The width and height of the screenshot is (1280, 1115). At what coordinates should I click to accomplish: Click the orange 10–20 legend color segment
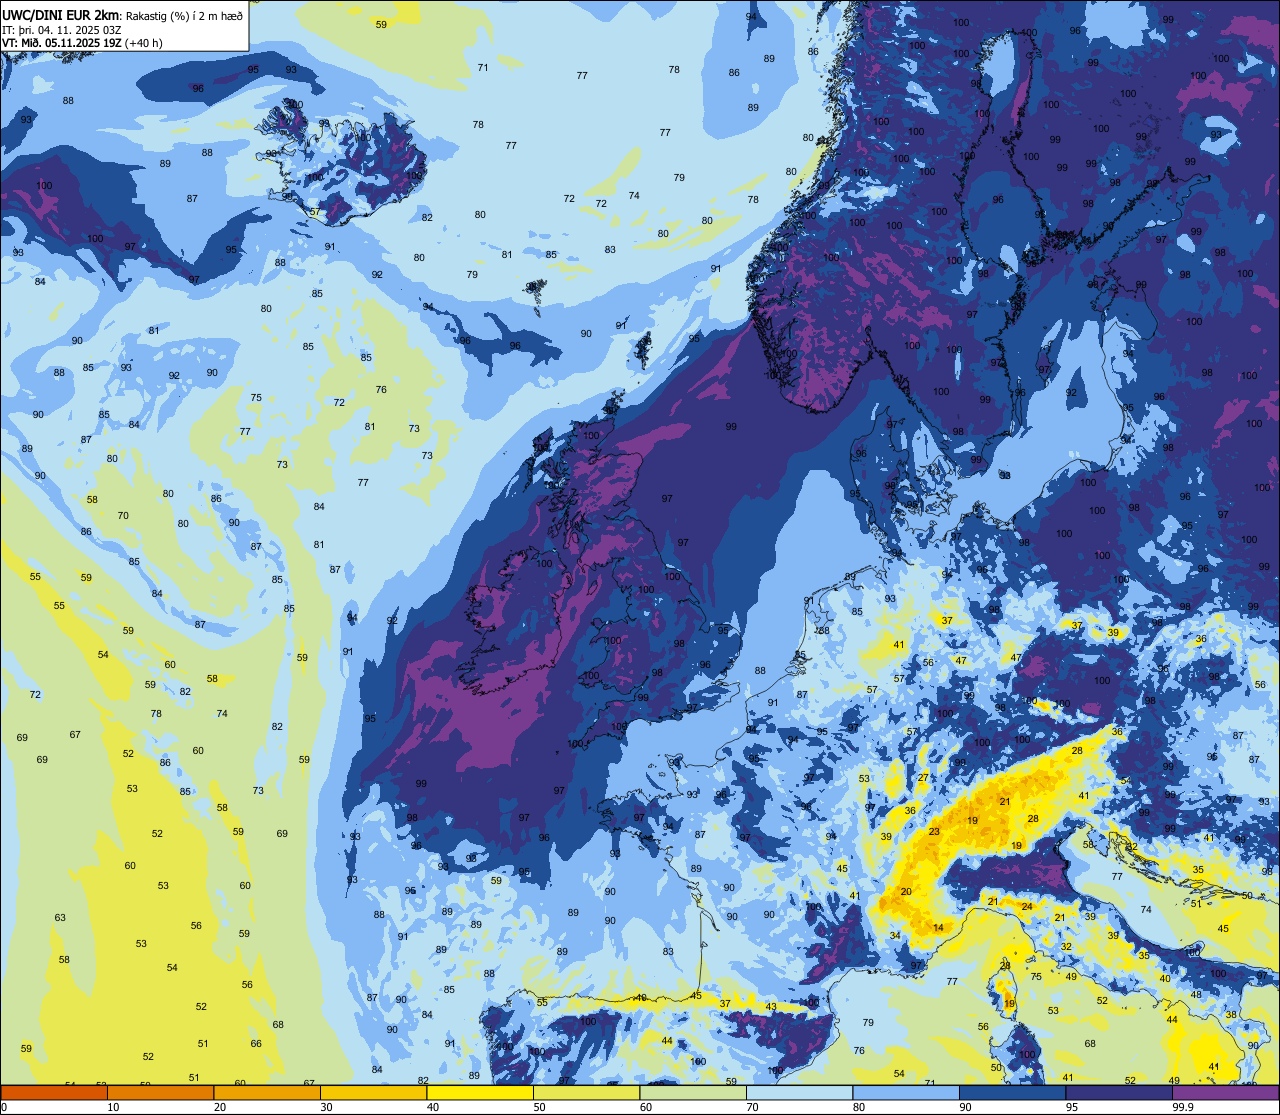[160, 1093]
